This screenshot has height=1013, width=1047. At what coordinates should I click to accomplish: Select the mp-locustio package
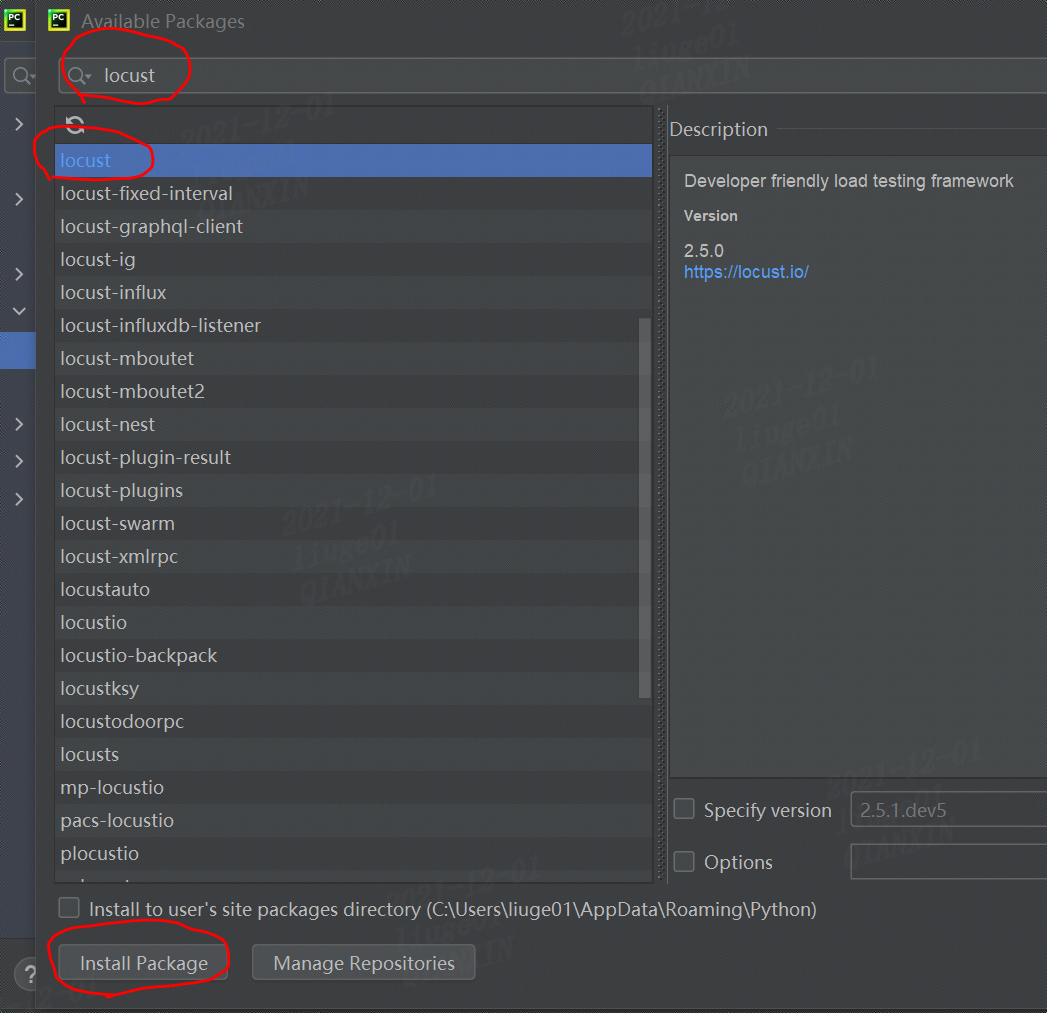point(353,788)
